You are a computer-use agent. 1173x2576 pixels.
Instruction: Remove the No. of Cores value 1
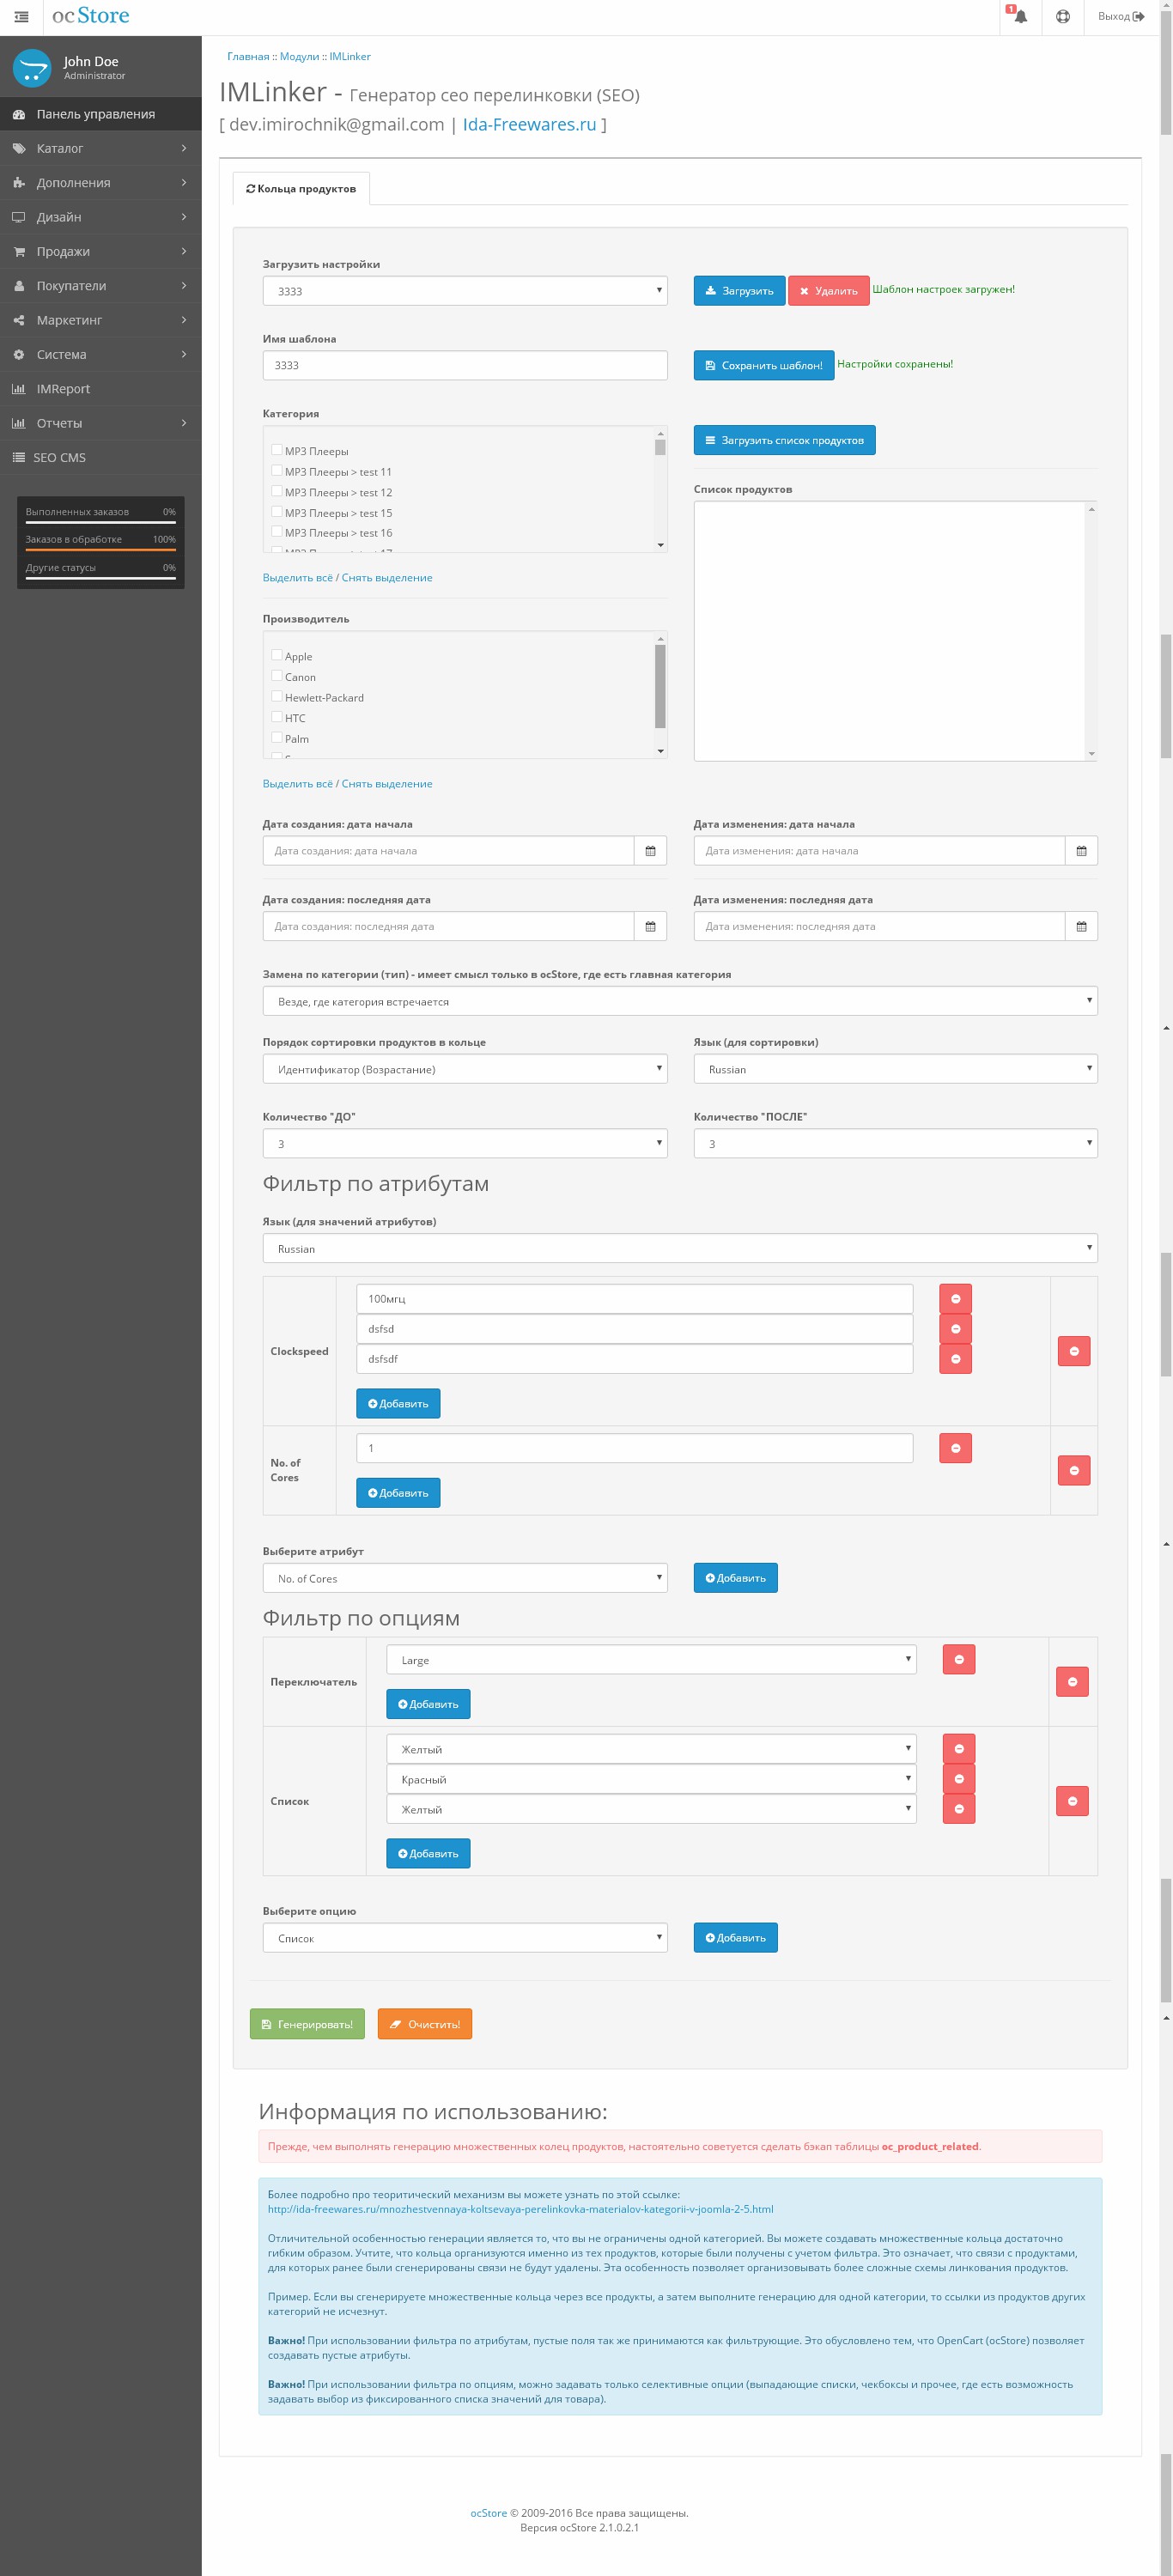955,1447
